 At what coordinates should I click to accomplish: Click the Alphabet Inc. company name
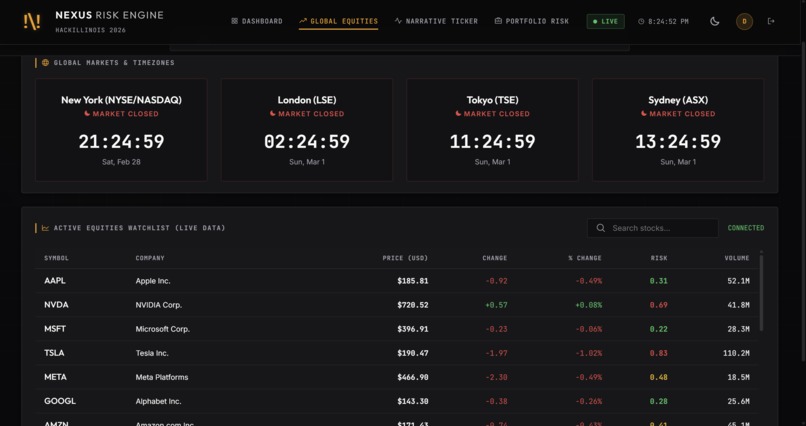158,401
